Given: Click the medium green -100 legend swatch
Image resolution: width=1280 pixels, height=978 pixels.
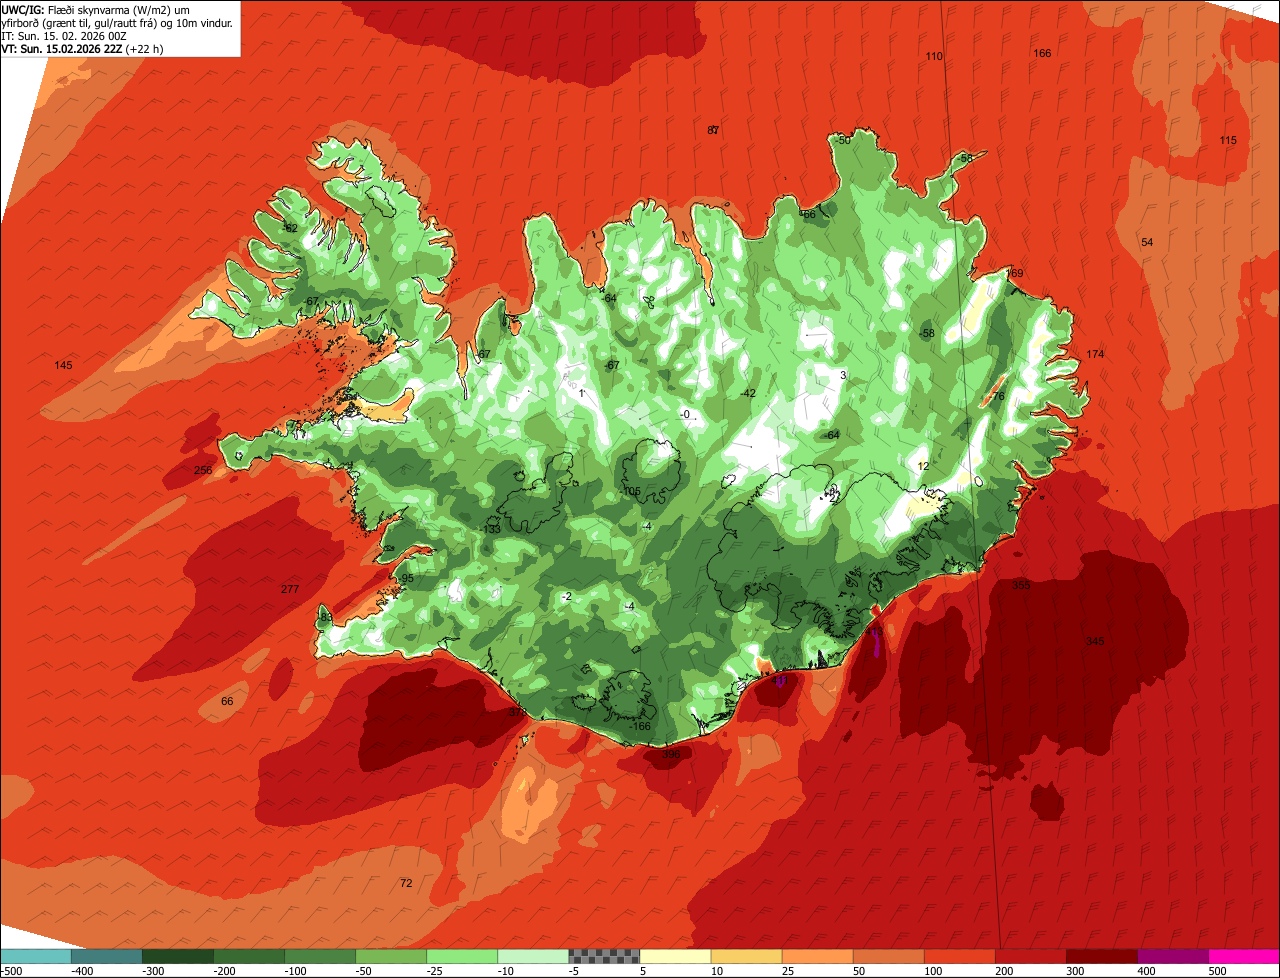Looking at the screenshot, I should (x=320, y=956).
